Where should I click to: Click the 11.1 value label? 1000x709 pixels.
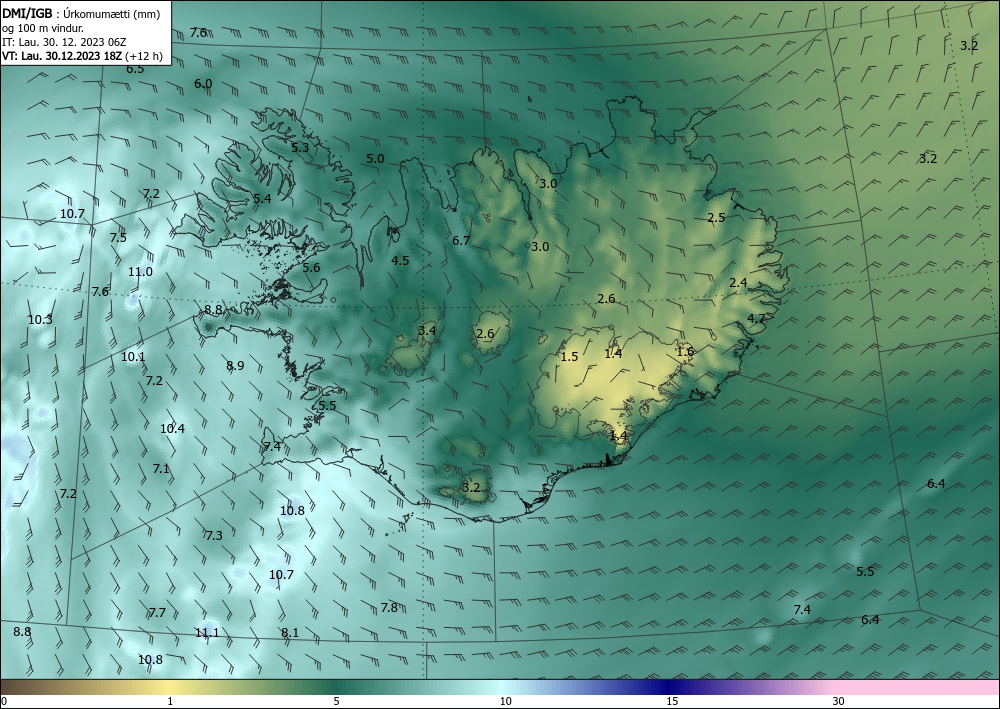(x=207, y=632)
